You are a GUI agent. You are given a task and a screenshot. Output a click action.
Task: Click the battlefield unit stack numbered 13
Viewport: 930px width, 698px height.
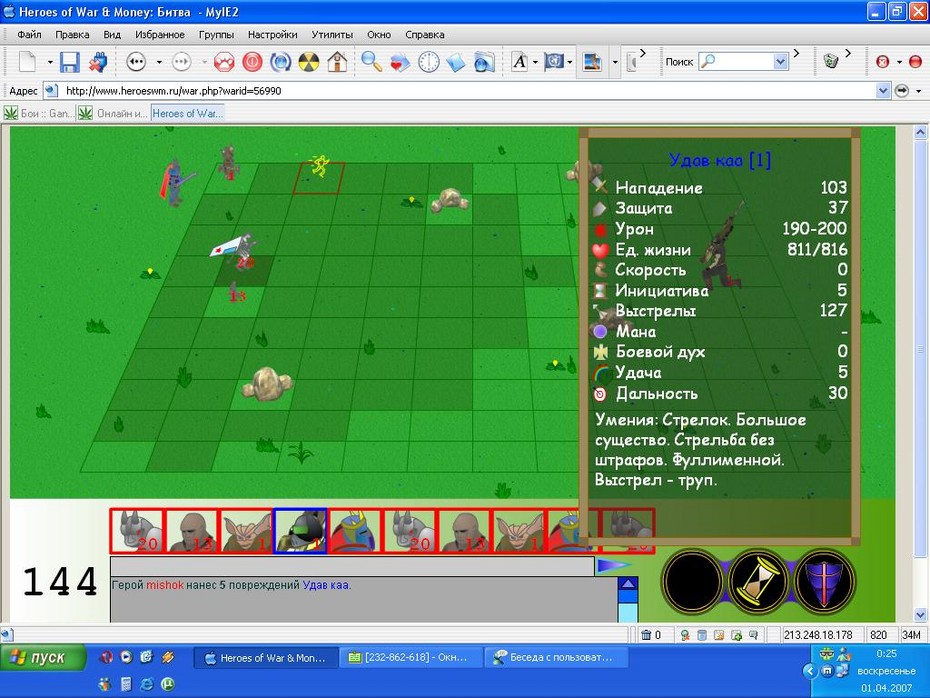click(x=236, y=294)
